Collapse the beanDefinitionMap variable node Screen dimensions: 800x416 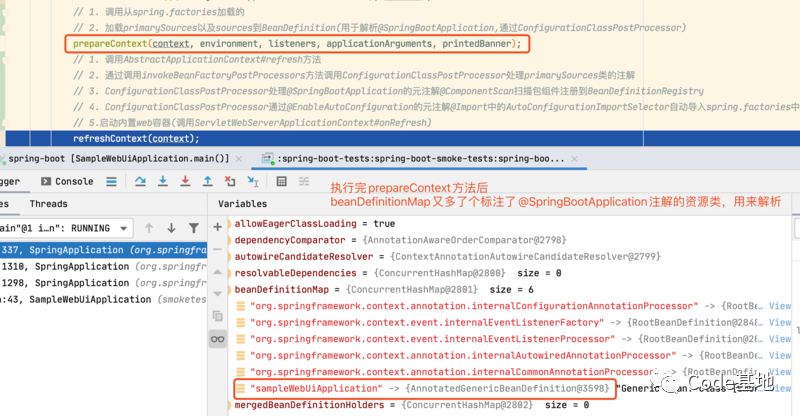[230, 289]
